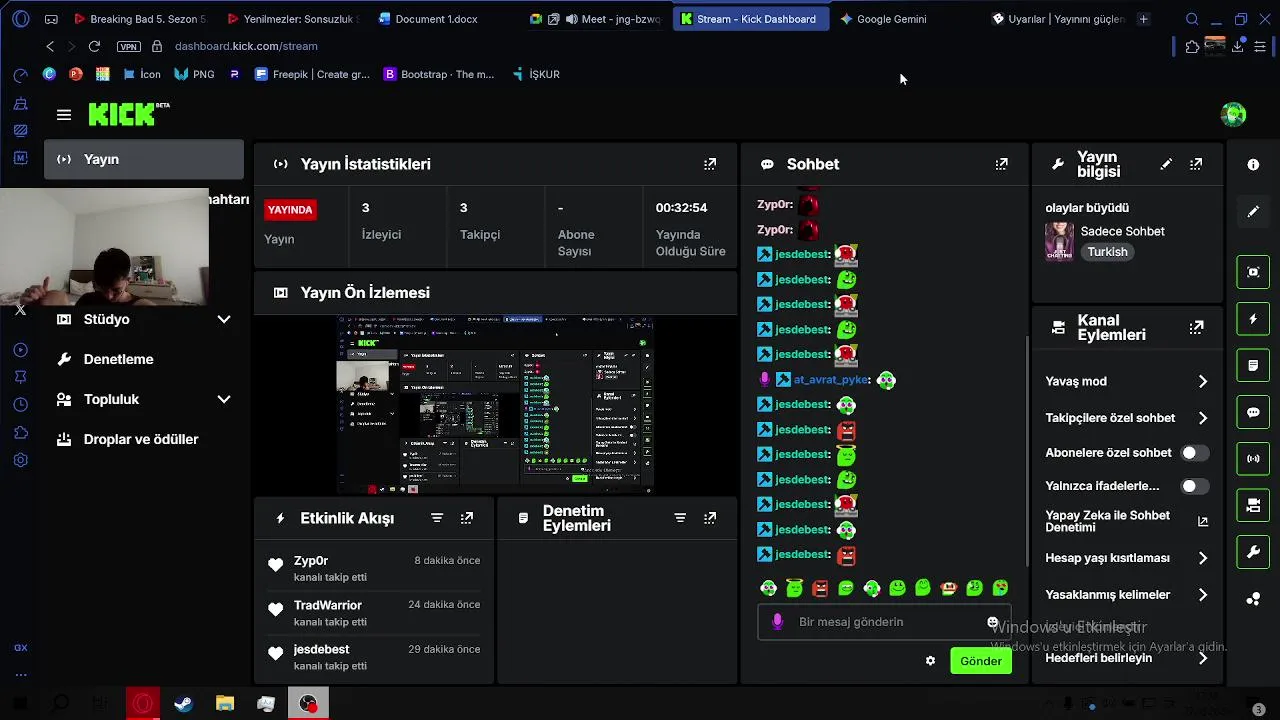Open Yapay Zeka ile Sohbet Denetimi external link
Viewport: 1280px width, 720px height.
coord(1203,522)
